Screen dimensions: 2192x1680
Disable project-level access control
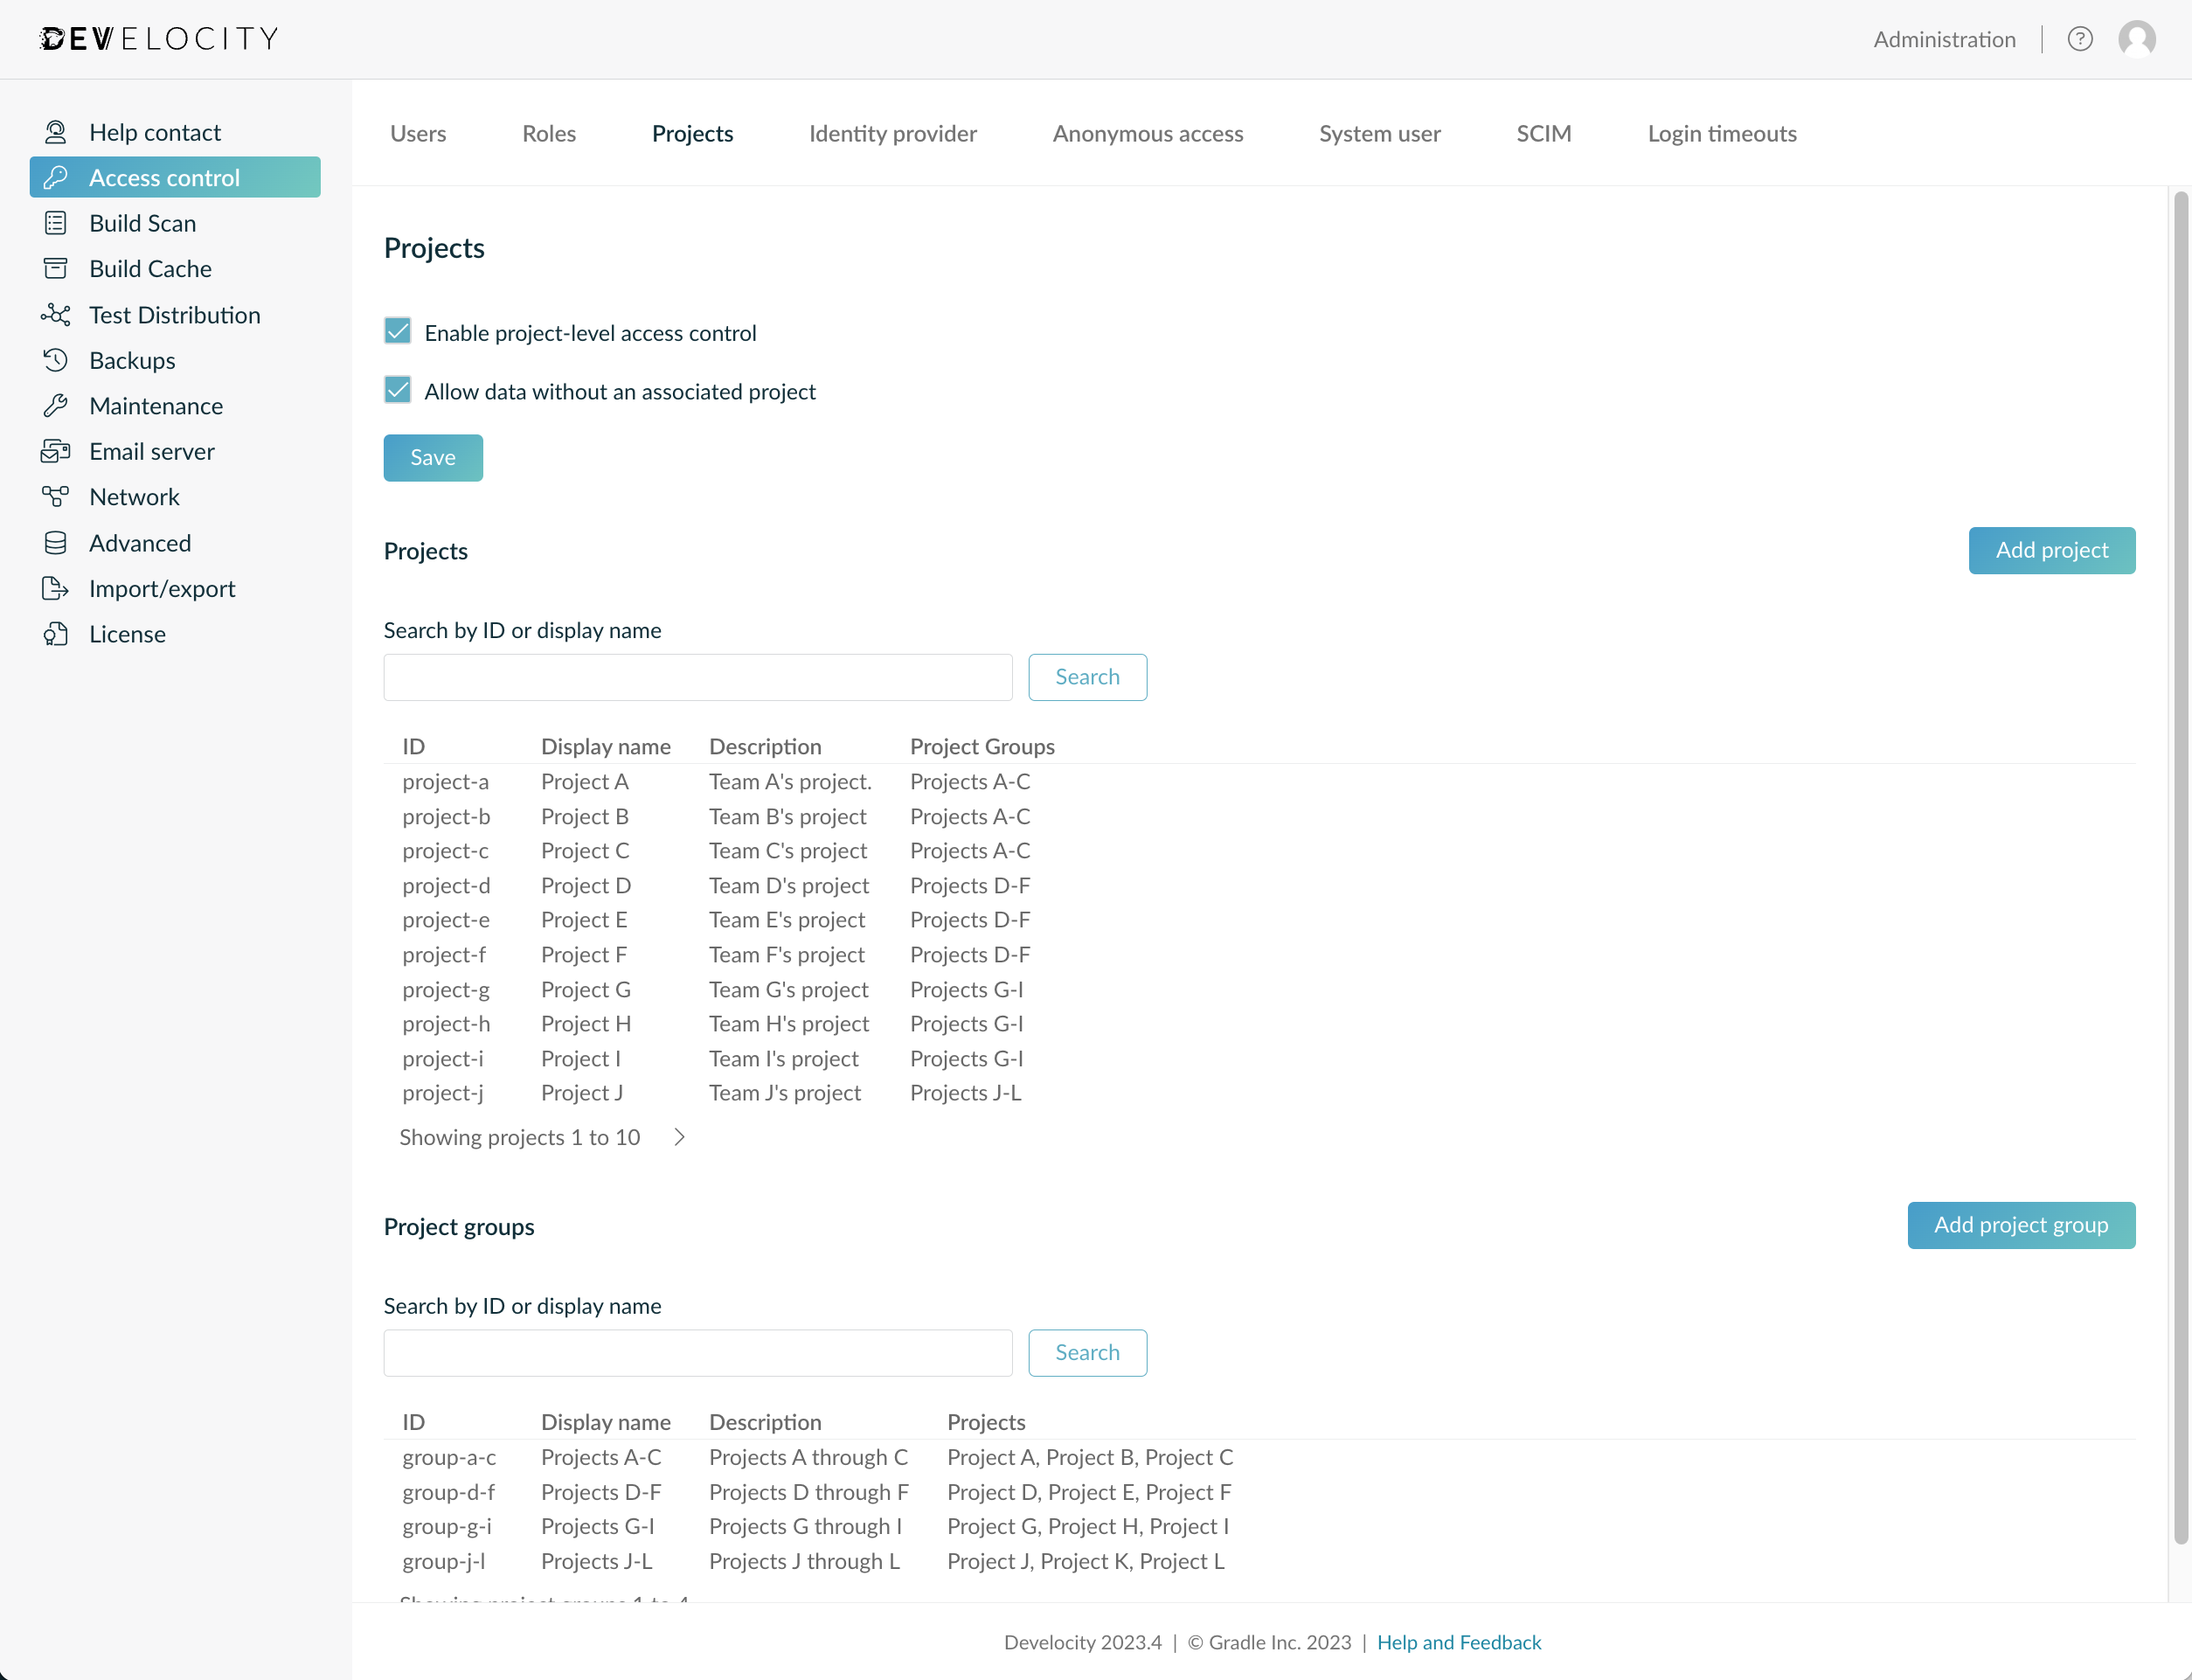[x=397, y=331]
